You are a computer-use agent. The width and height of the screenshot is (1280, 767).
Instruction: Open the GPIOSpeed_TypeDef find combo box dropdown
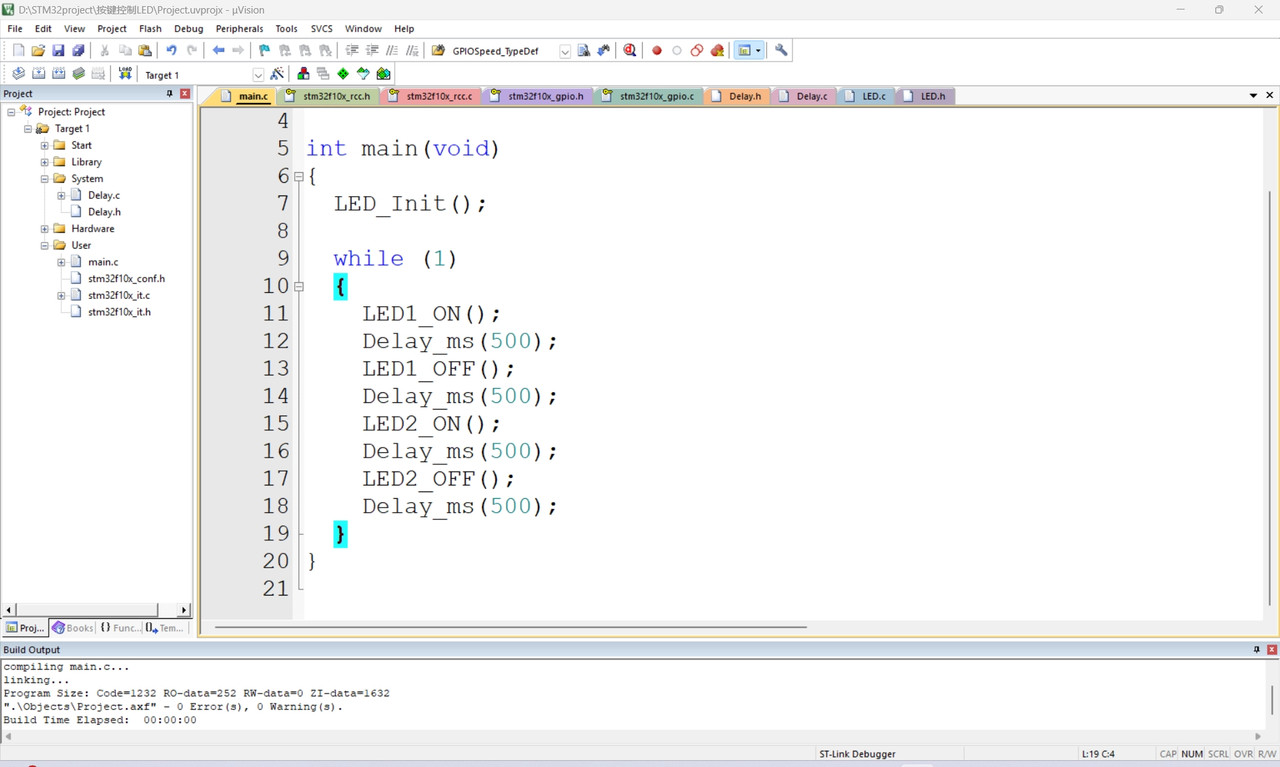click(565, 51)
